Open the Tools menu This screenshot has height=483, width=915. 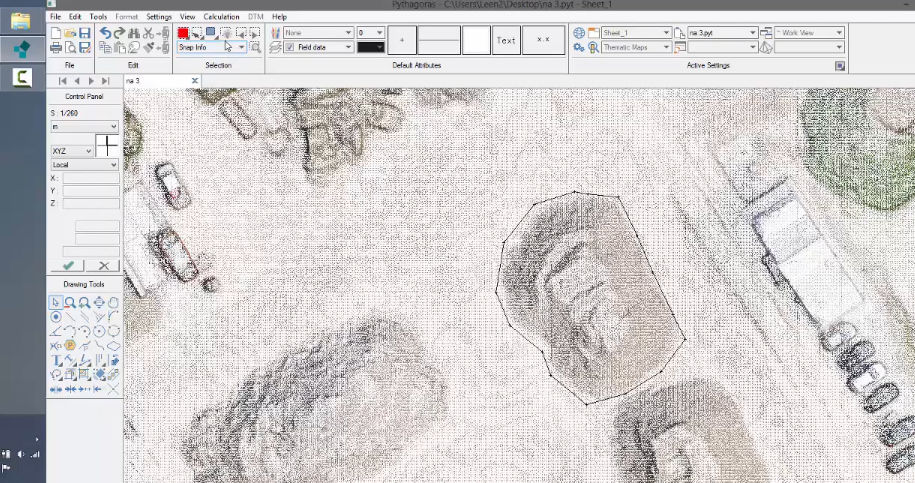(98, 17)
